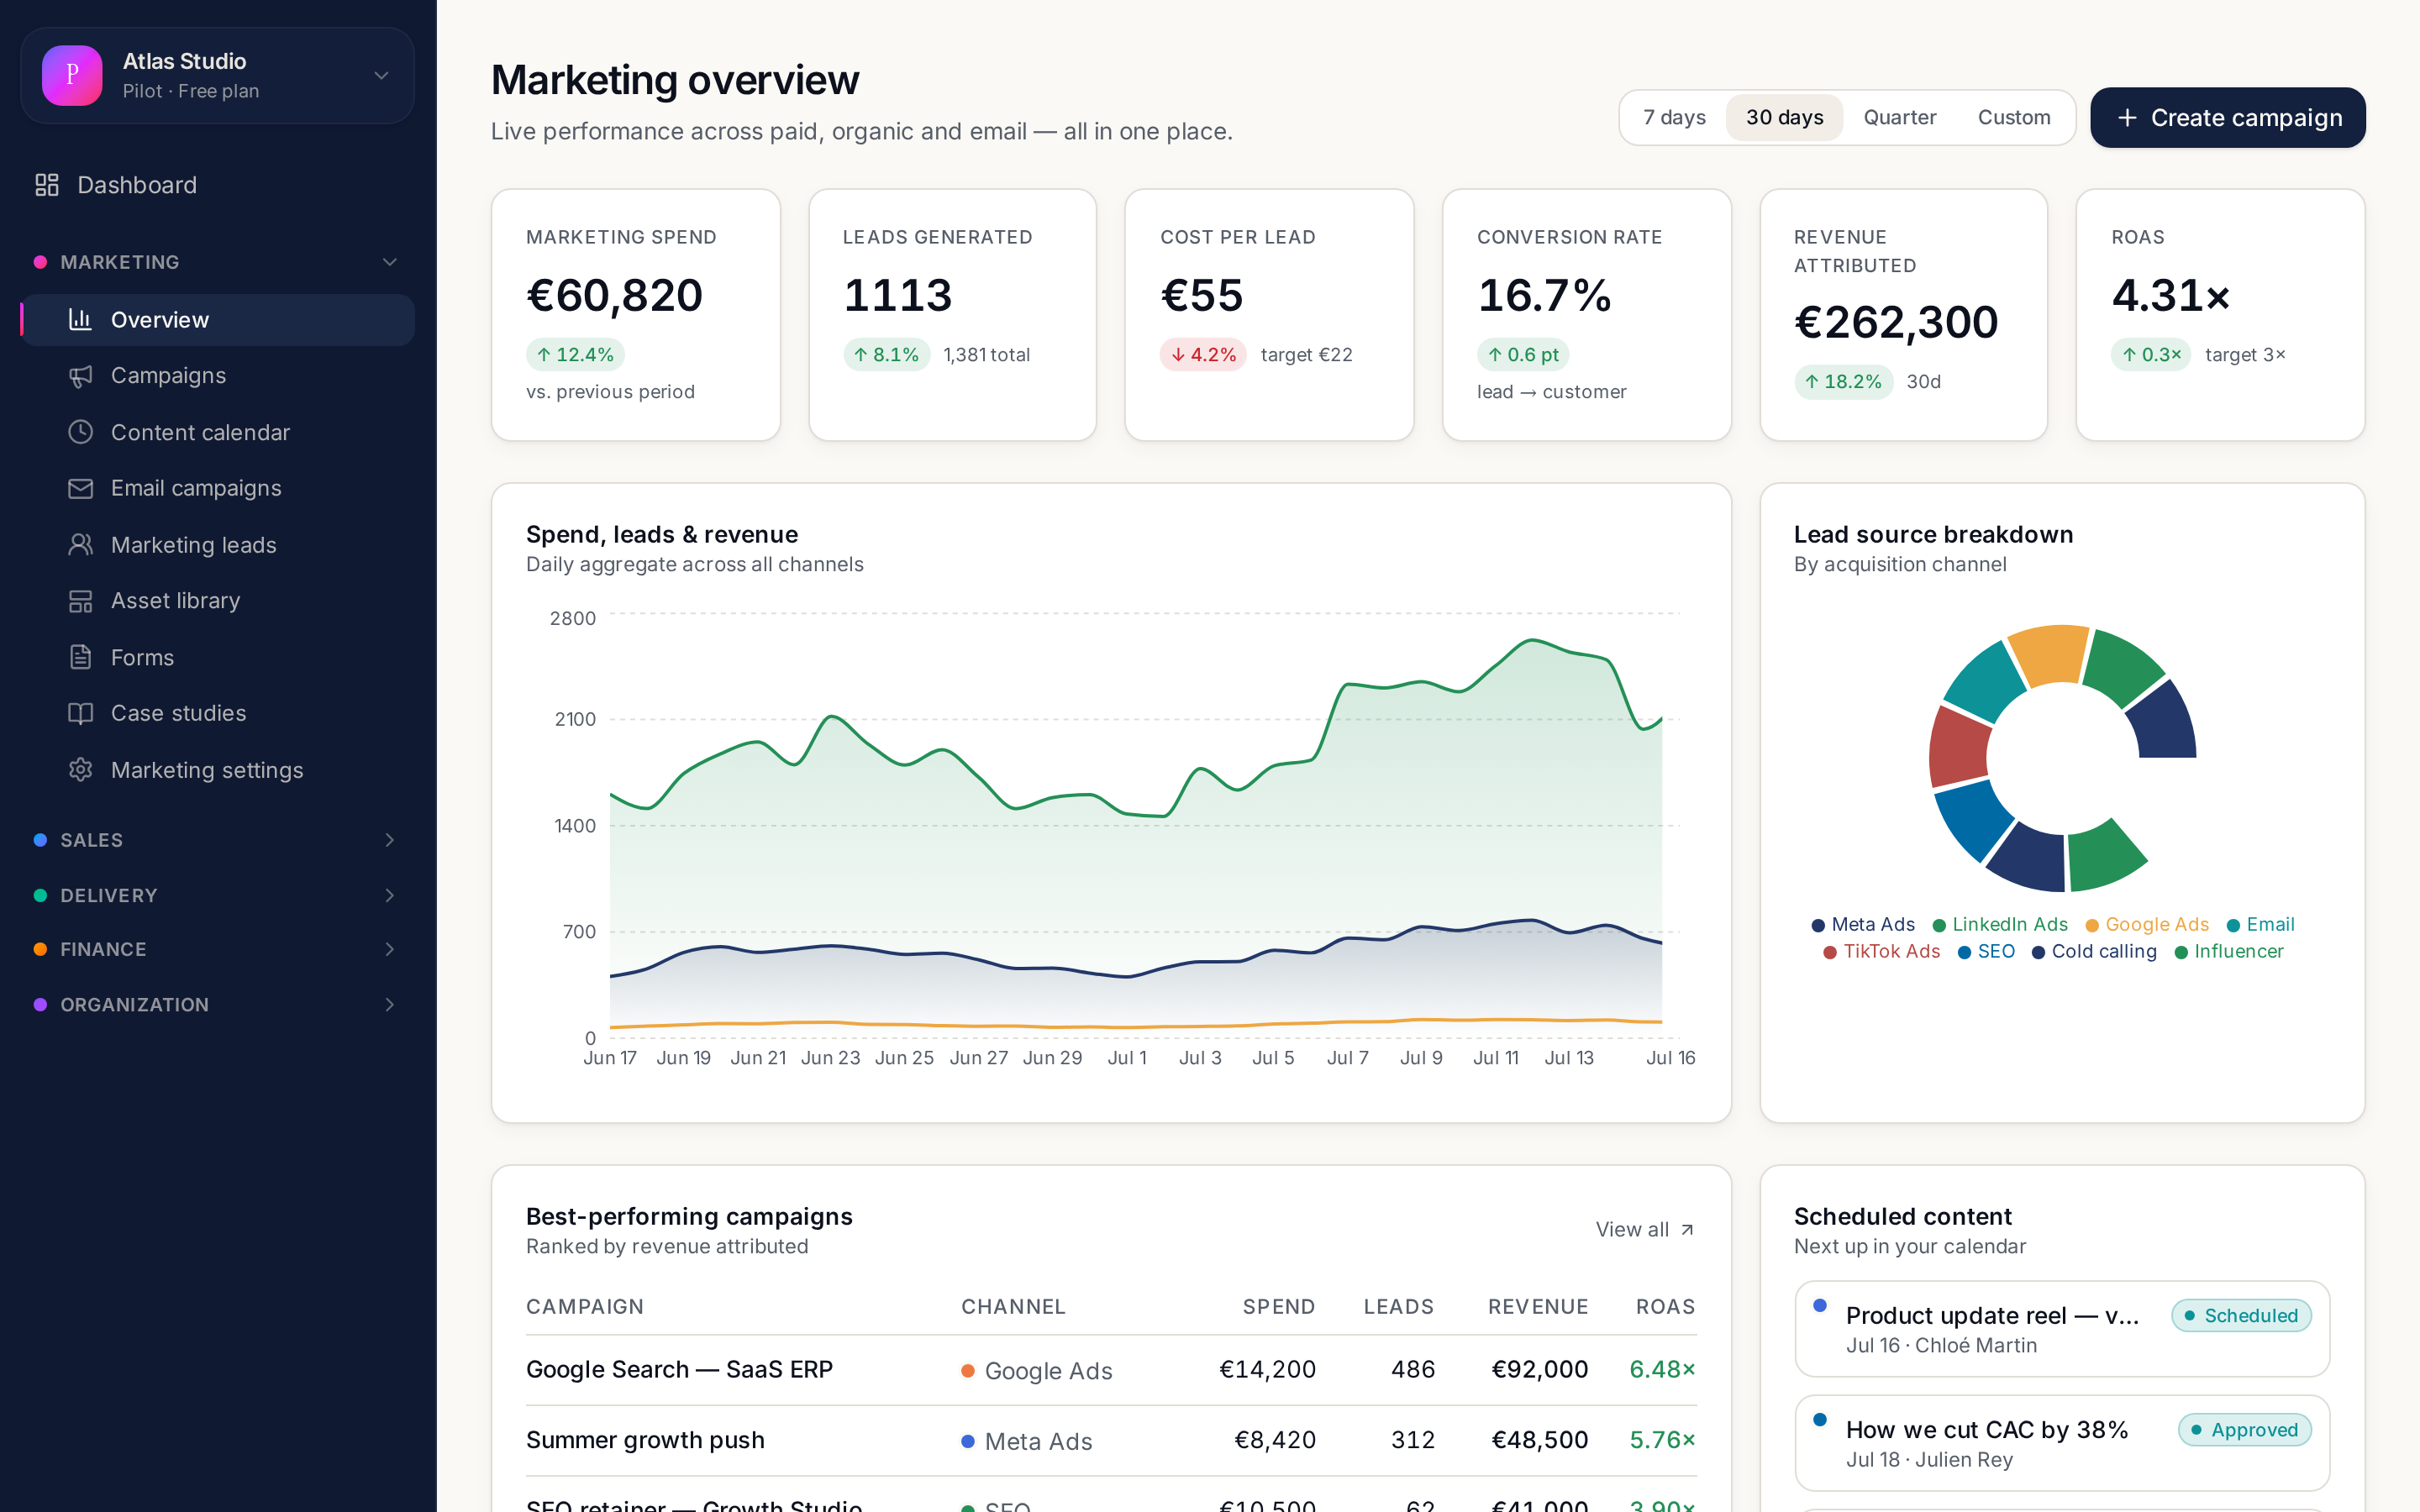Open Dashboard from the grid icon
The height and width of the screenshot is (1512, 2420).
[47, 185]
